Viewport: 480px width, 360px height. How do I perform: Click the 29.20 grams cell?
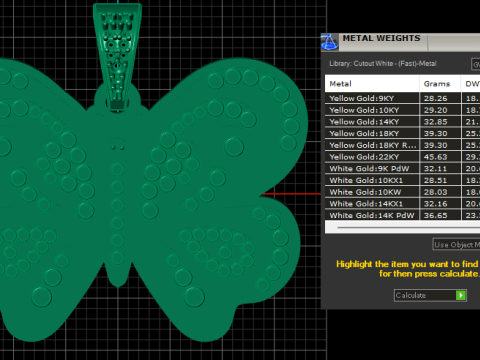[x=440, y=110]
